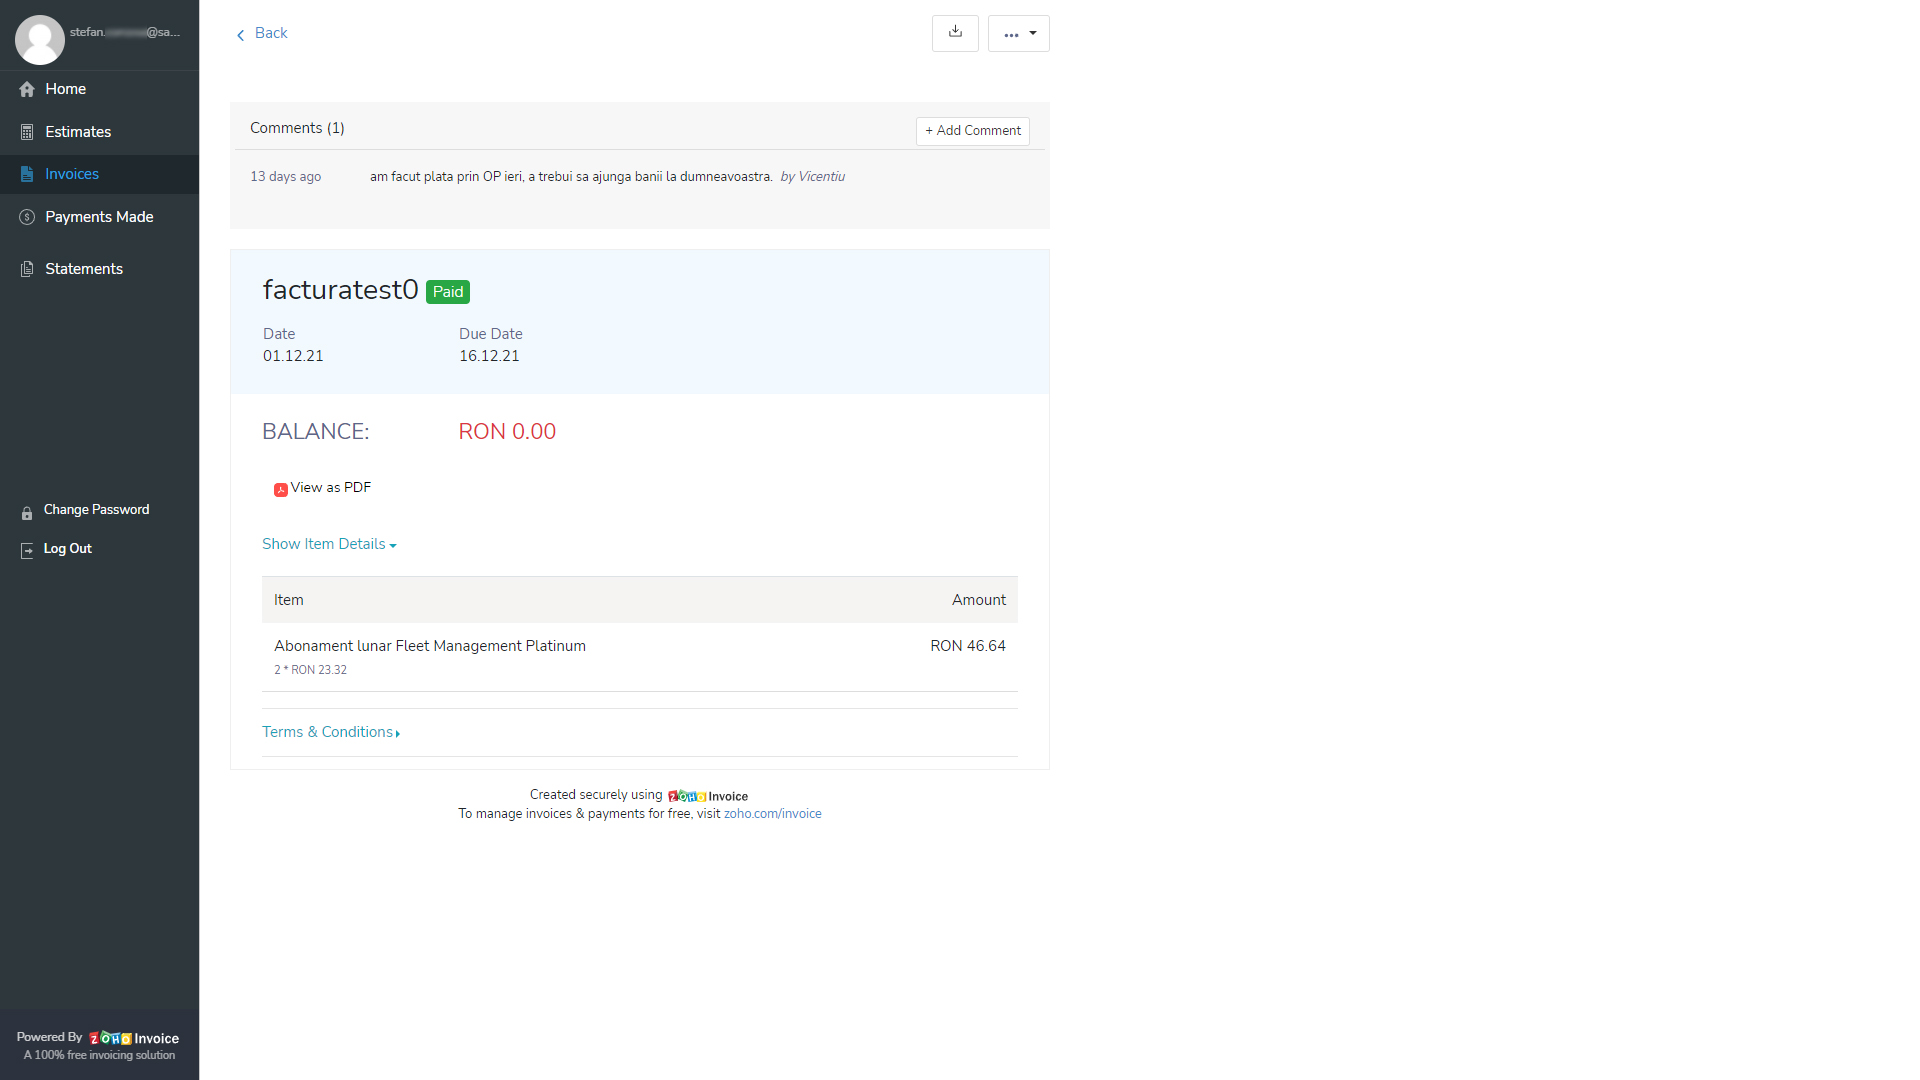1920x1080 pixels.
Task: Click the user profile avatar
Action: [40, 40]
